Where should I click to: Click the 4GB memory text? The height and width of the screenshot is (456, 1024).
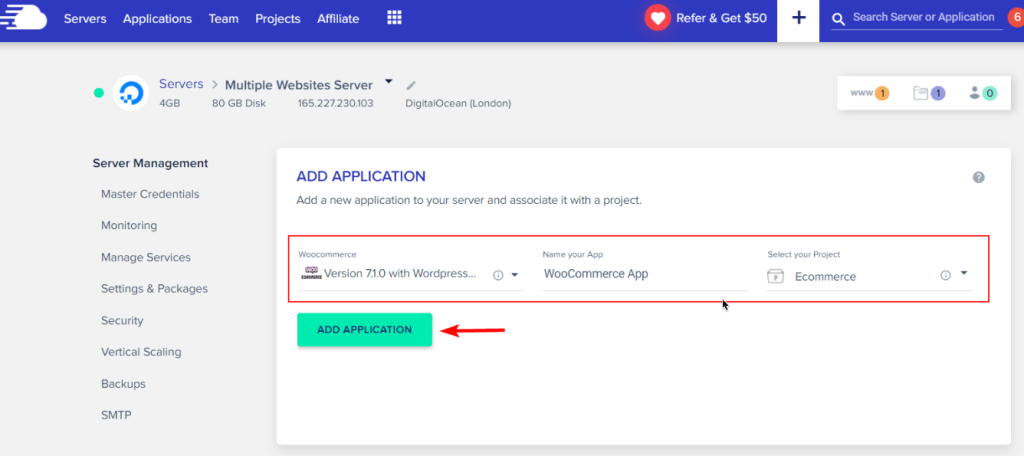pyautogui.click(x=170, y=103)
